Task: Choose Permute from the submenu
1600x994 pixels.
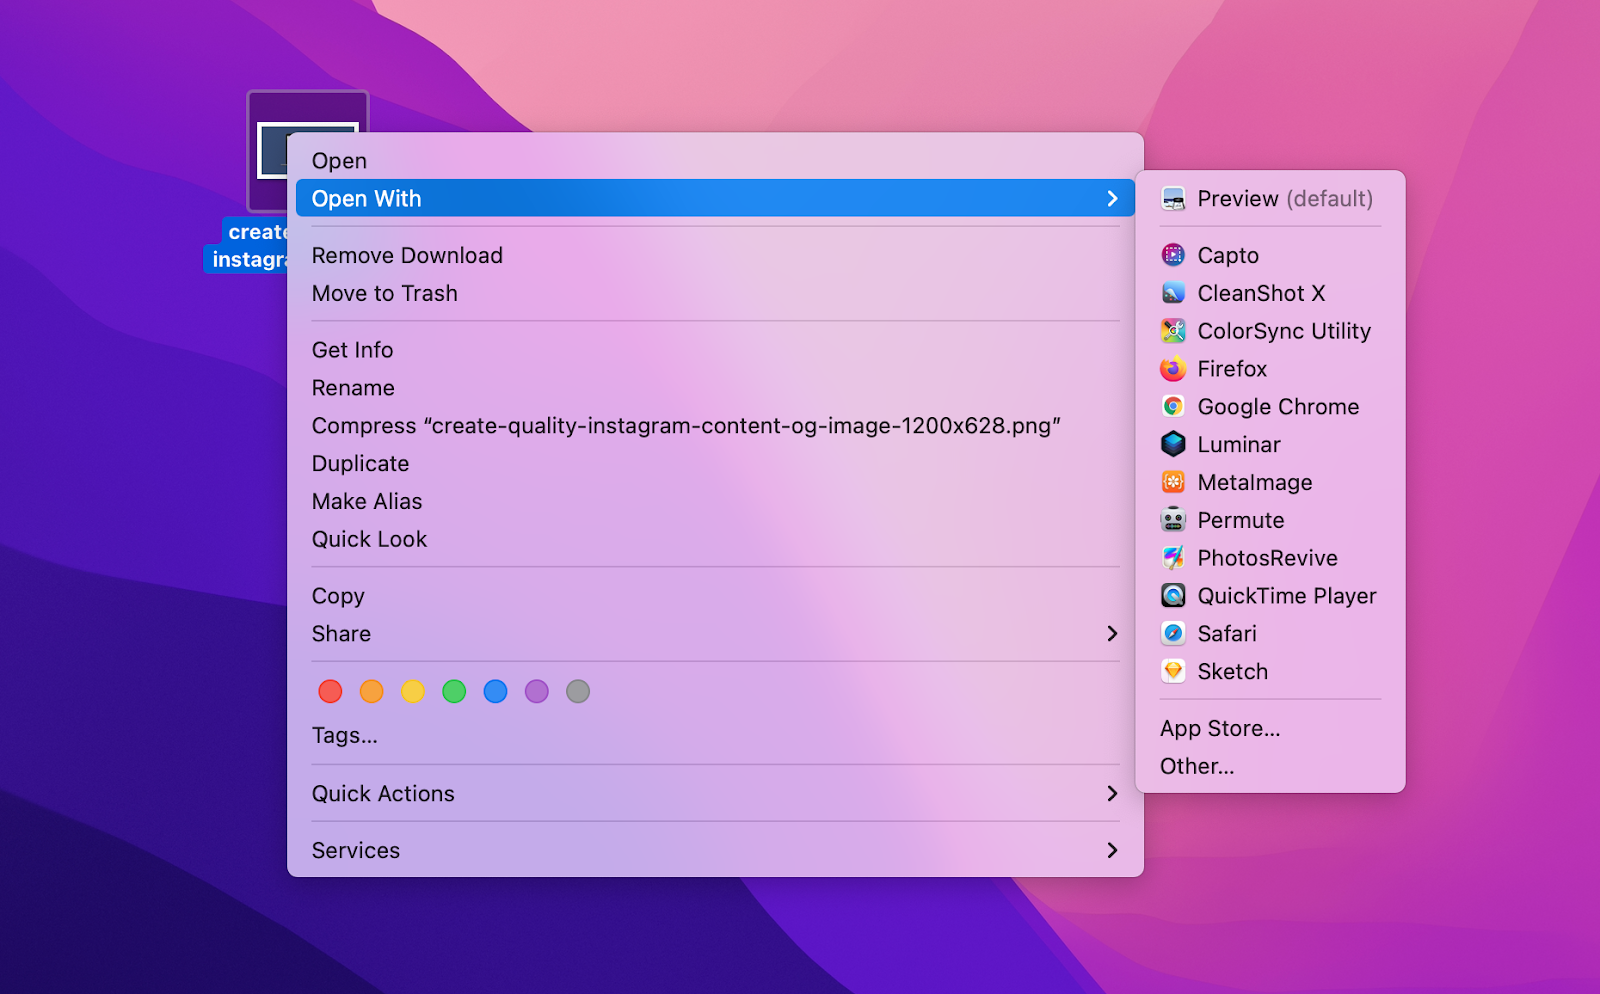Action: (x=1240, y=520)
